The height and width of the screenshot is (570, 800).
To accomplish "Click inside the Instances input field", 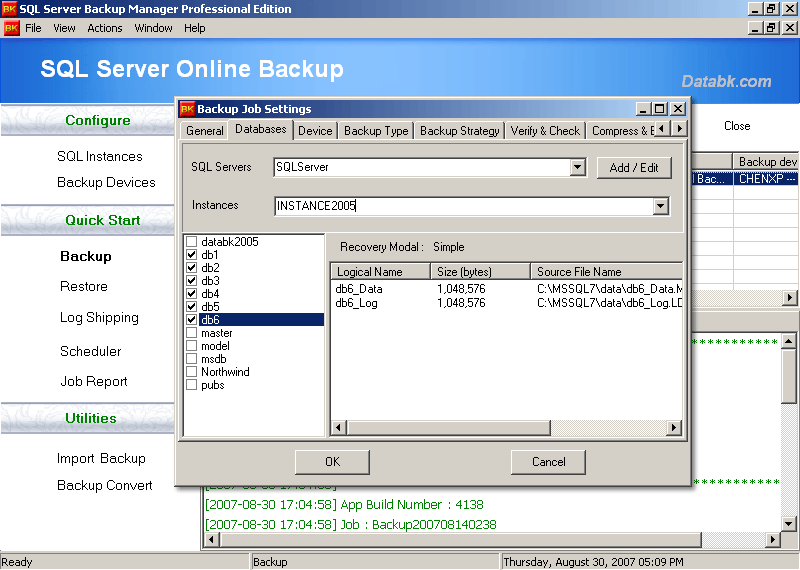I will [x=463, y=206].
